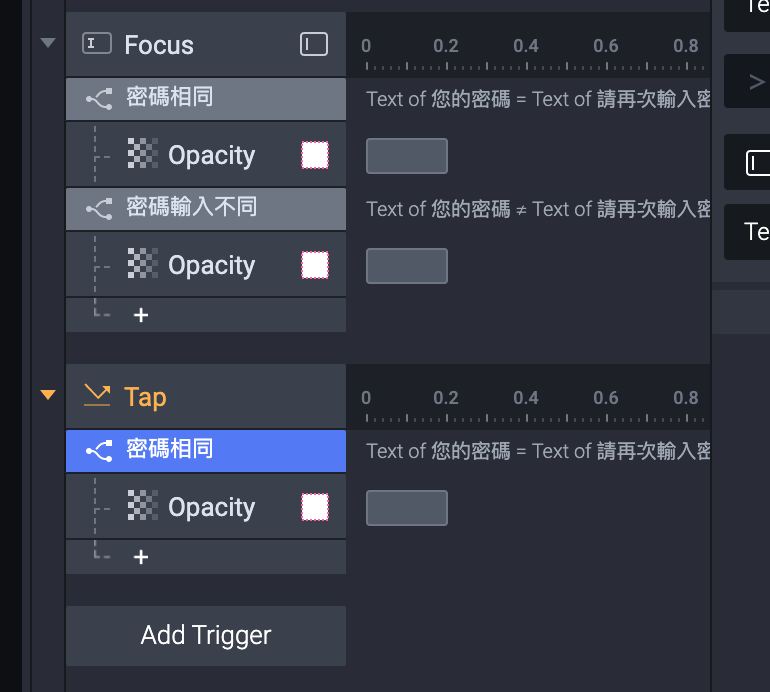Click the Tap trigger arrow icon

[x=97, y=395]
